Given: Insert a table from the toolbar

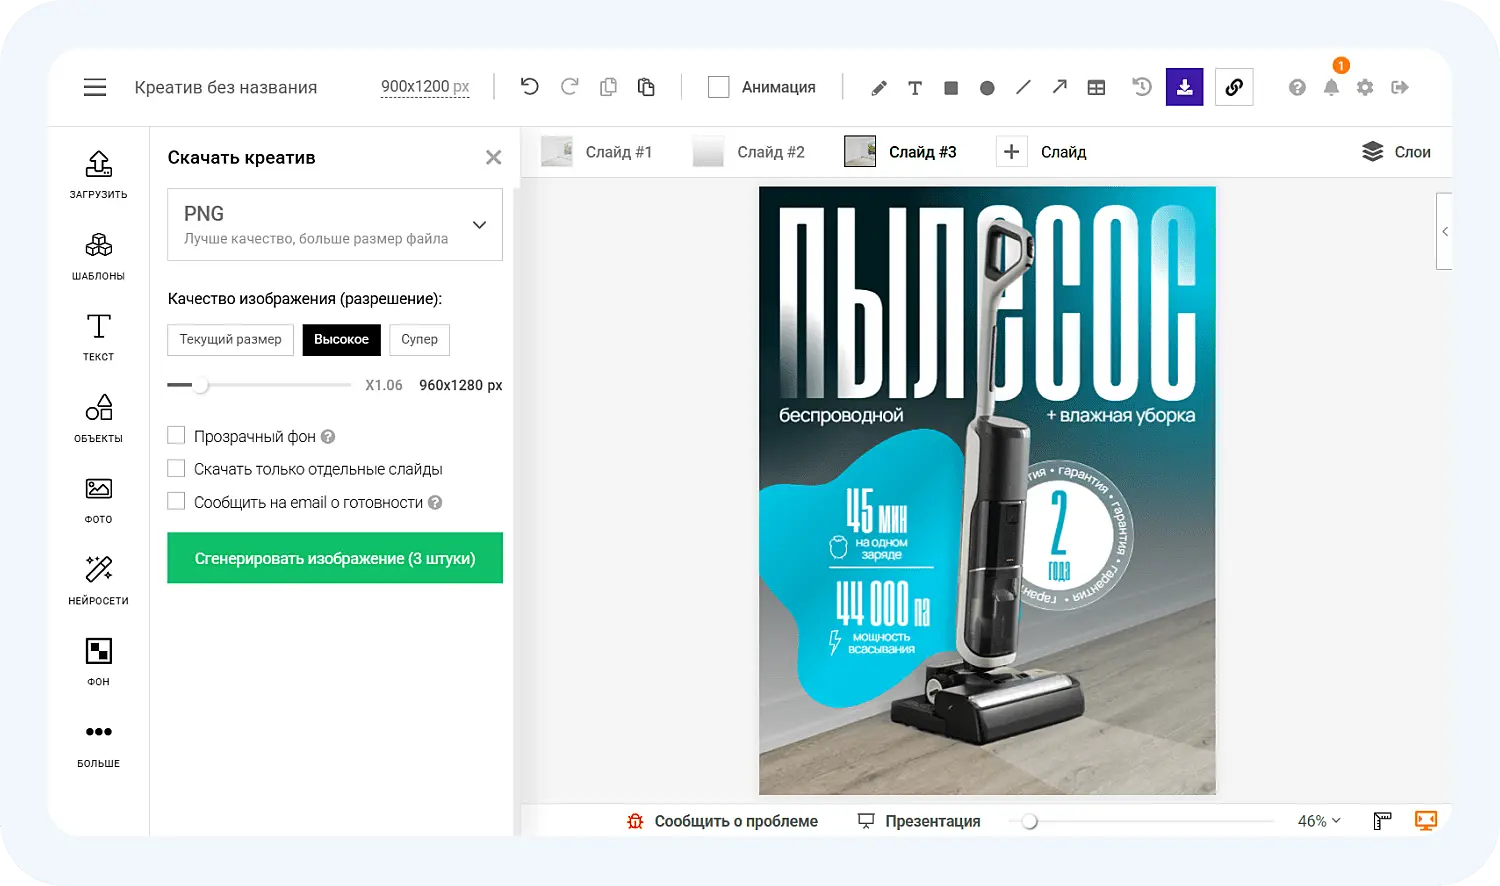Looking at the screenshot, I should pyautogui.click(x=1096, y=87).
